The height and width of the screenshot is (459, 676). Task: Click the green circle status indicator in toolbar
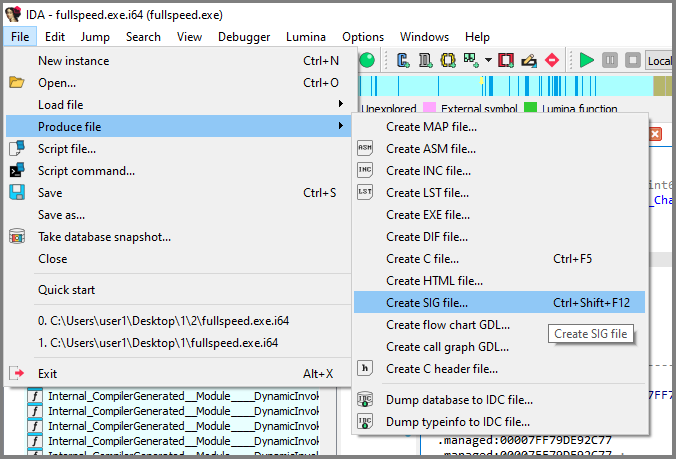tap(367, 60)
